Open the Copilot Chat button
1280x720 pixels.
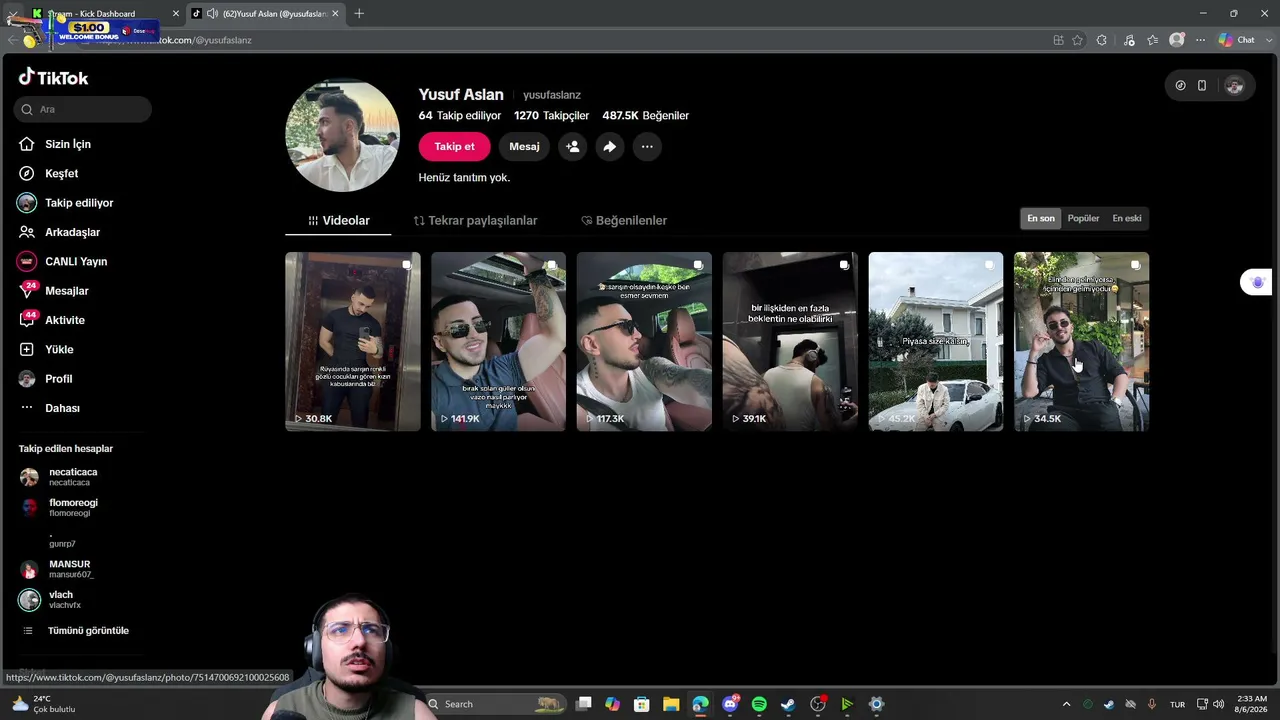coord(1236,40)
